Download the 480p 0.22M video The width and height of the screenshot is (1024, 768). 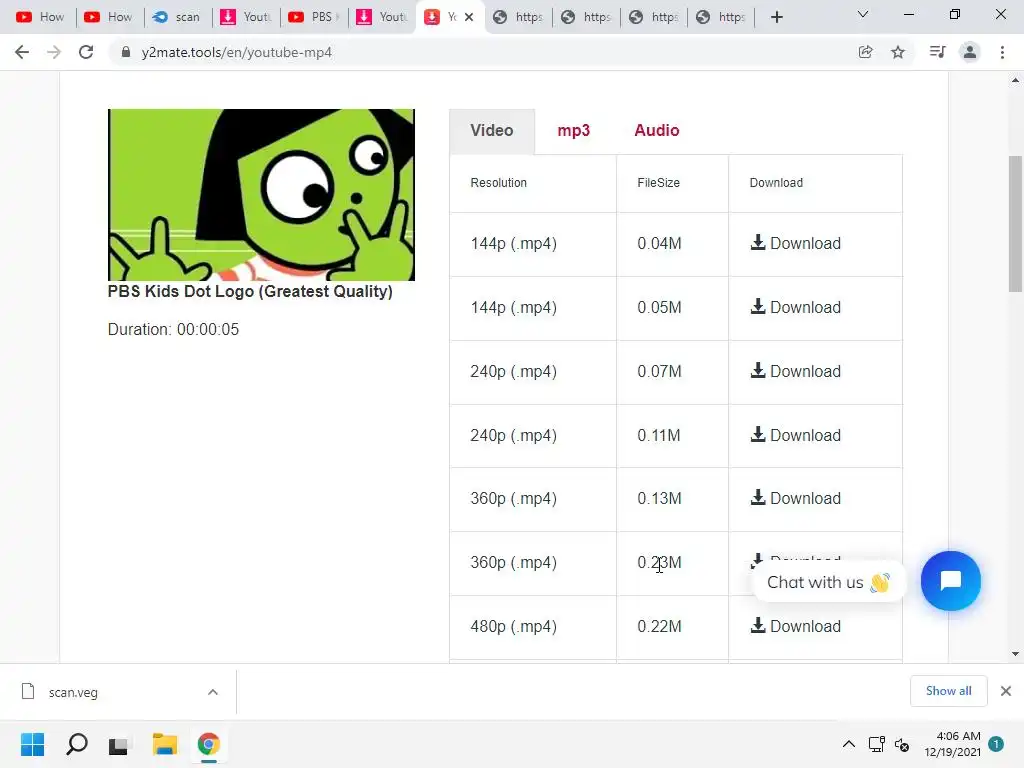click(795, 626)
